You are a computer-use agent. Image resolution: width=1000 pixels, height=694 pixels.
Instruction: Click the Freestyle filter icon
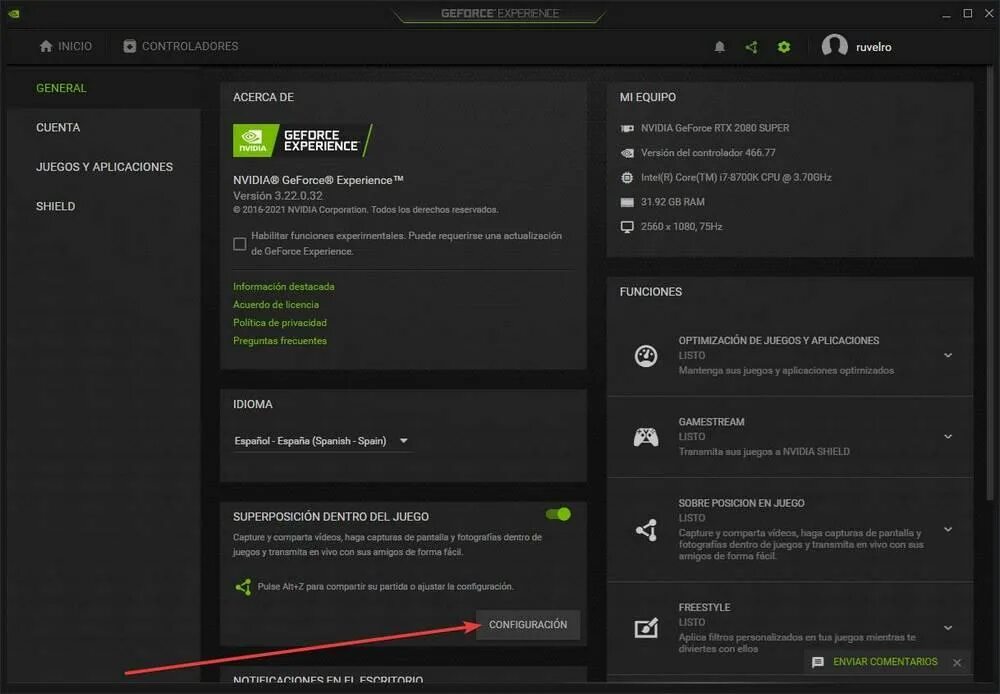[646, 628]
